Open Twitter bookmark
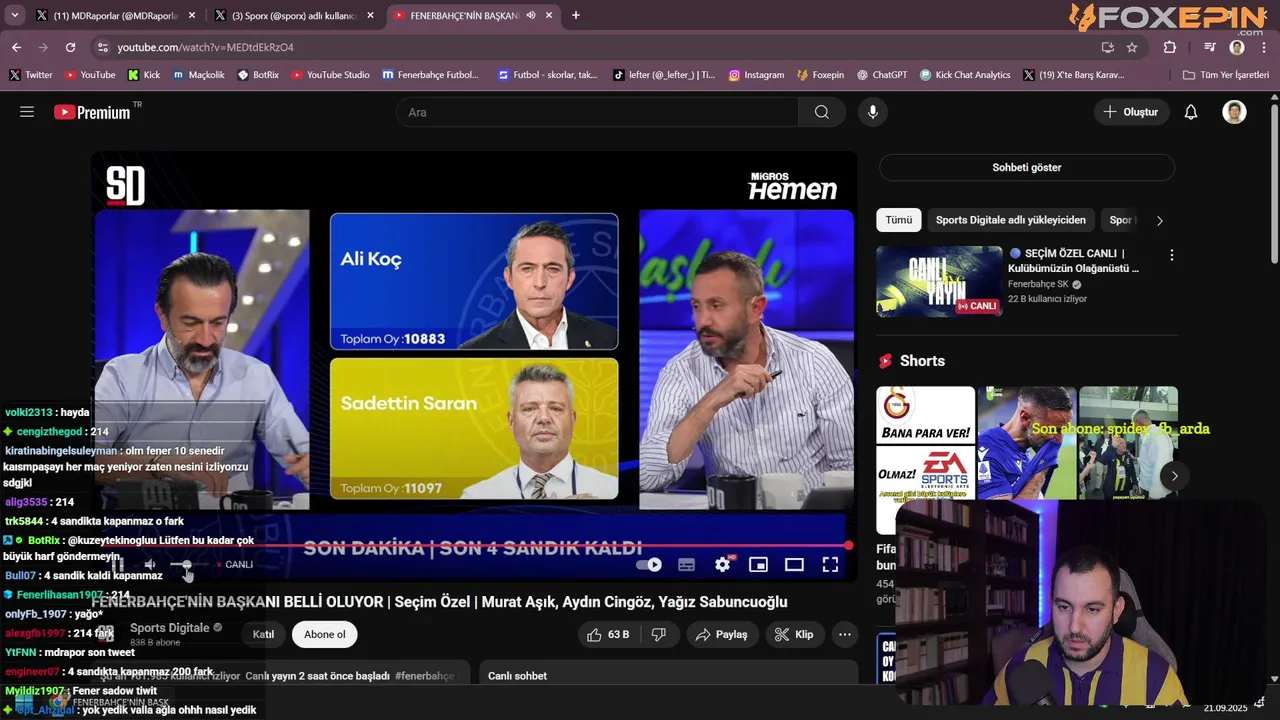The height and width of the screenshot is (720, 1280). [31, 75]
